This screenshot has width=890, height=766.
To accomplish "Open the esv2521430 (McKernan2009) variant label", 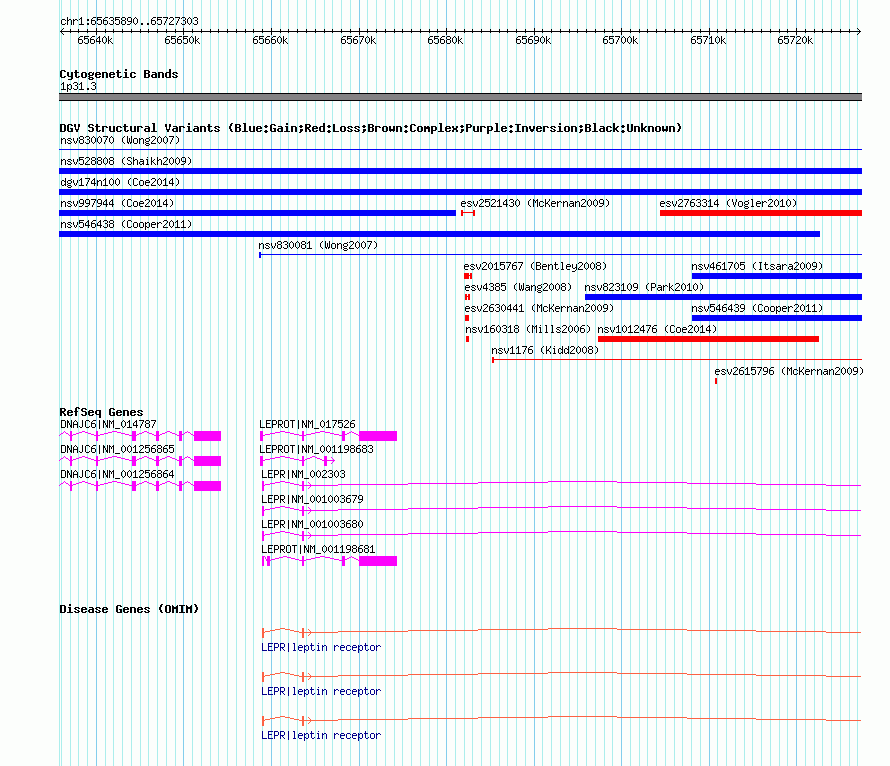I will 535,203.
